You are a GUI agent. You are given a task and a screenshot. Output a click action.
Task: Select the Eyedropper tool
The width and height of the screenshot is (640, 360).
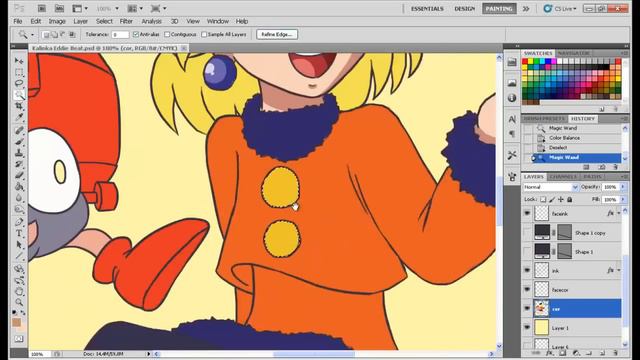[x=19, y=118]
